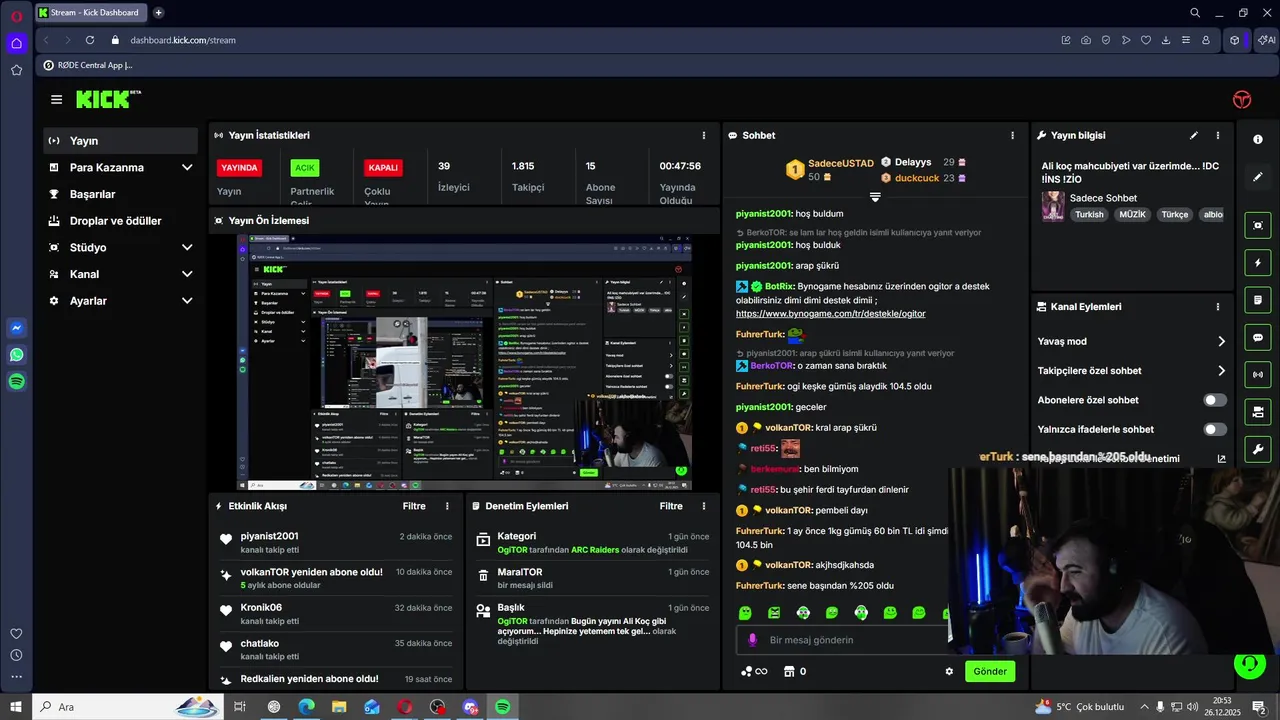Click the Windows taskbar search box Ara
This screenshot has width=1280, height=720.
pos(127,707)
